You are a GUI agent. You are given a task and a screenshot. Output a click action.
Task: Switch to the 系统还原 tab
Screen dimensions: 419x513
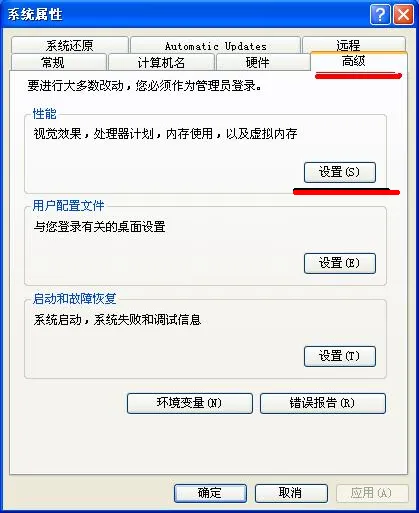[70, 45]
